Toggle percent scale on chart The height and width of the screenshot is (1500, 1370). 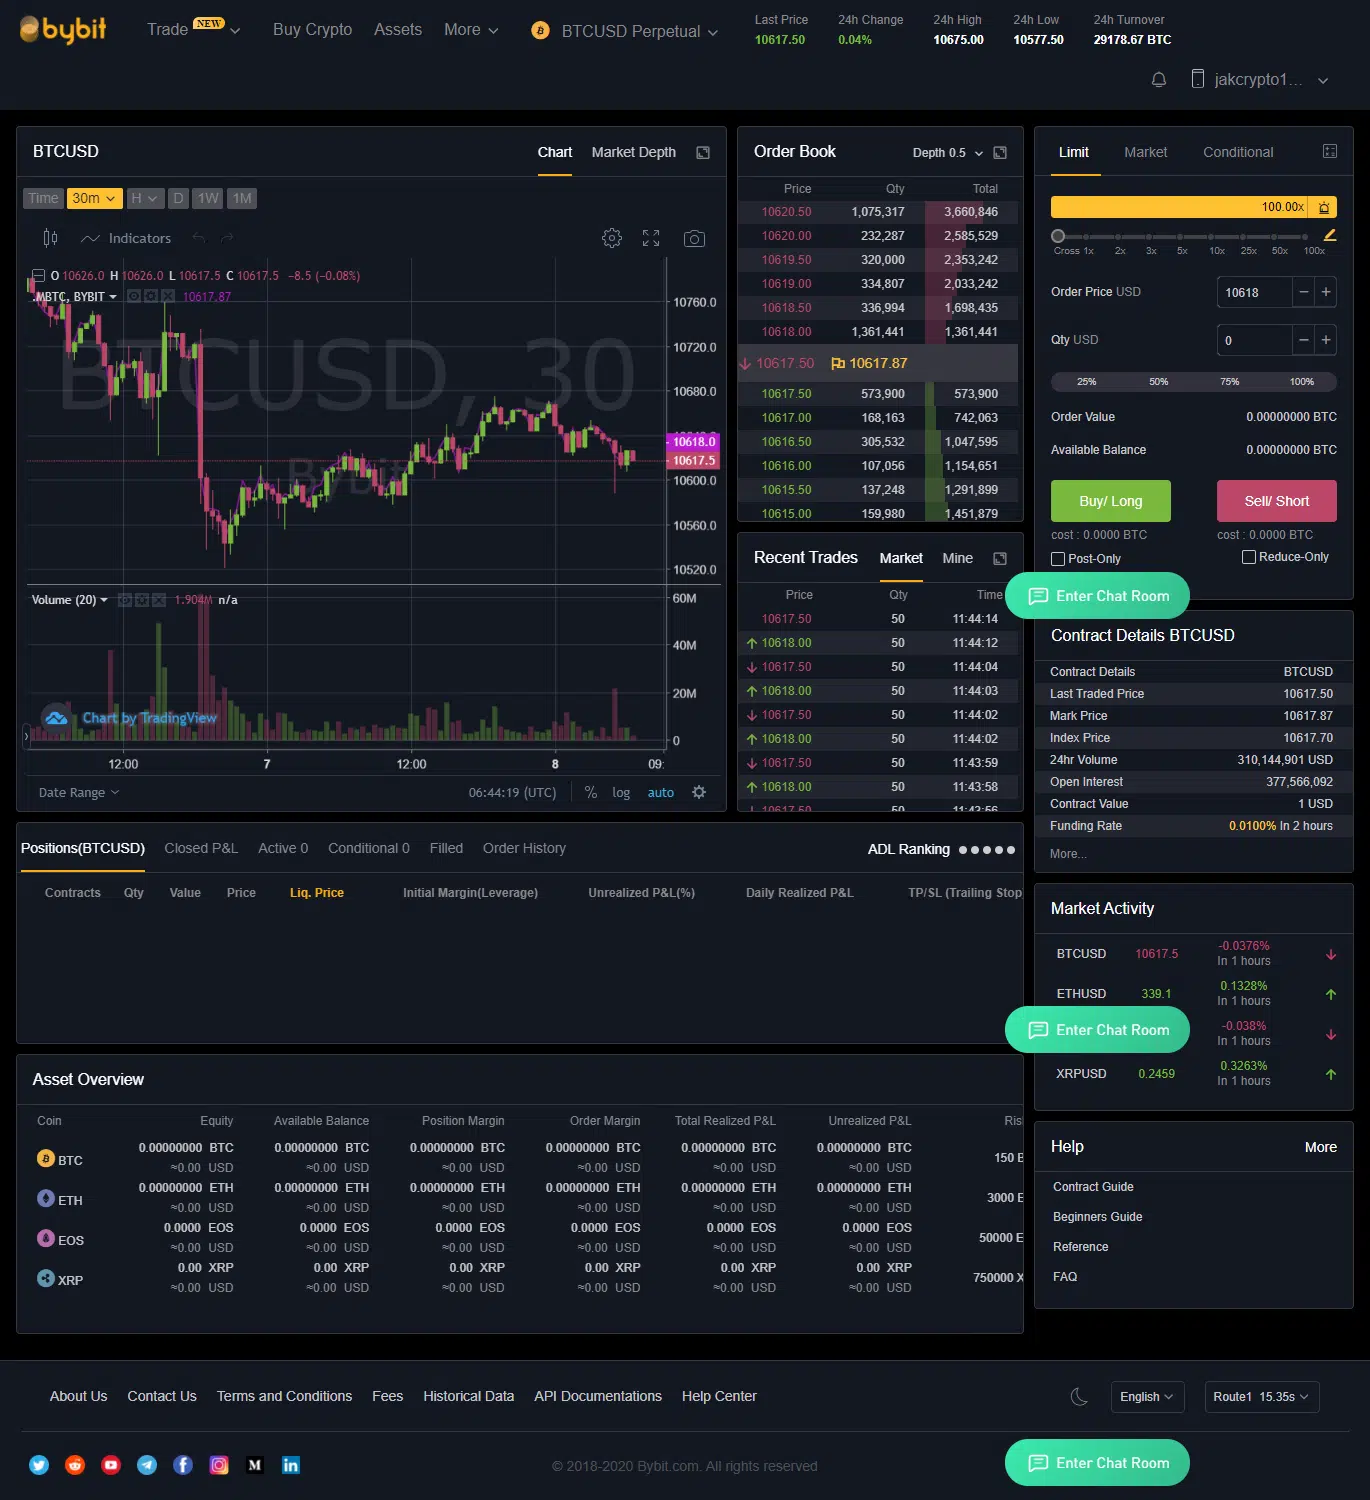coord(591,792)
